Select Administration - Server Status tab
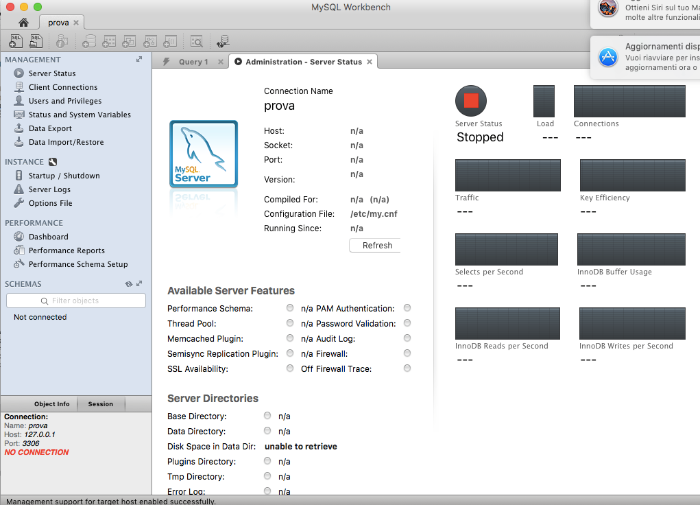Image resolution: width=700 pixels, height=505 pixels. click(x=304, y=62)
